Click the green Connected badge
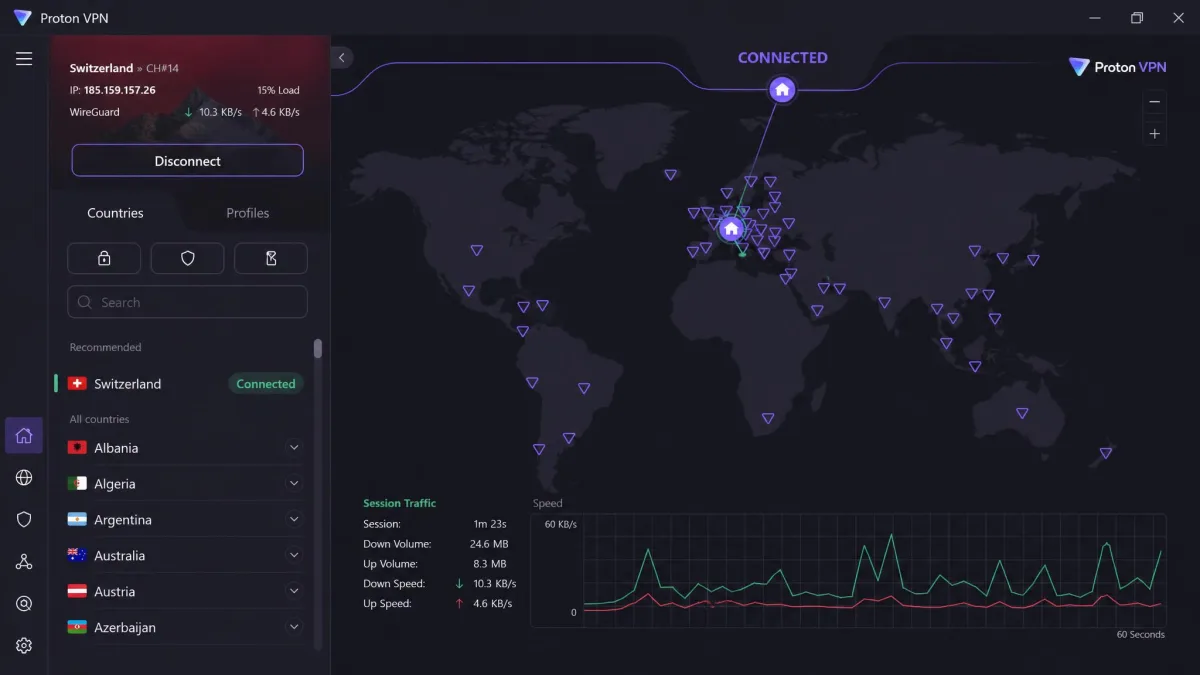Viewport: 1200px width, 675px height. [x=266, y=384]
